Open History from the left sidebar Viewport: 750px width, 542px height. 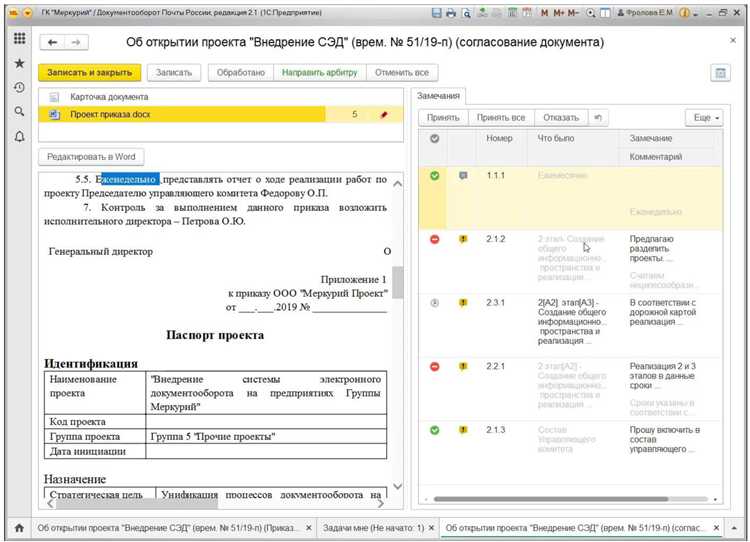(x=19, y=88)
